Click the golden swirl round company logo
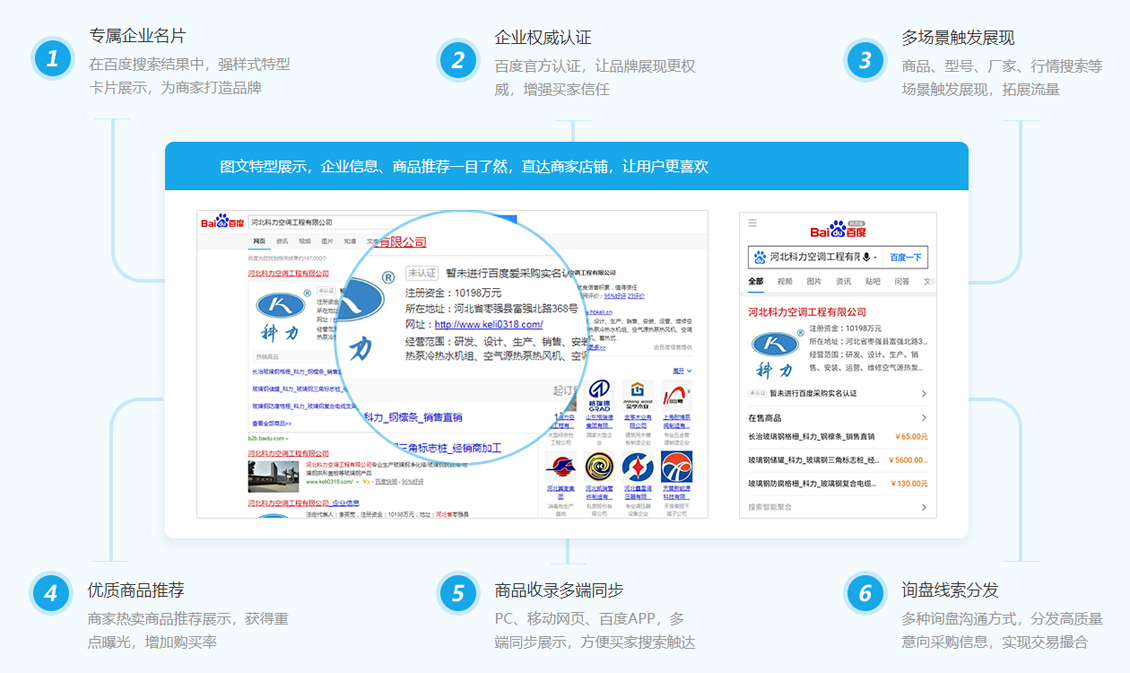Screen dimensions: 1130x673 599,467
